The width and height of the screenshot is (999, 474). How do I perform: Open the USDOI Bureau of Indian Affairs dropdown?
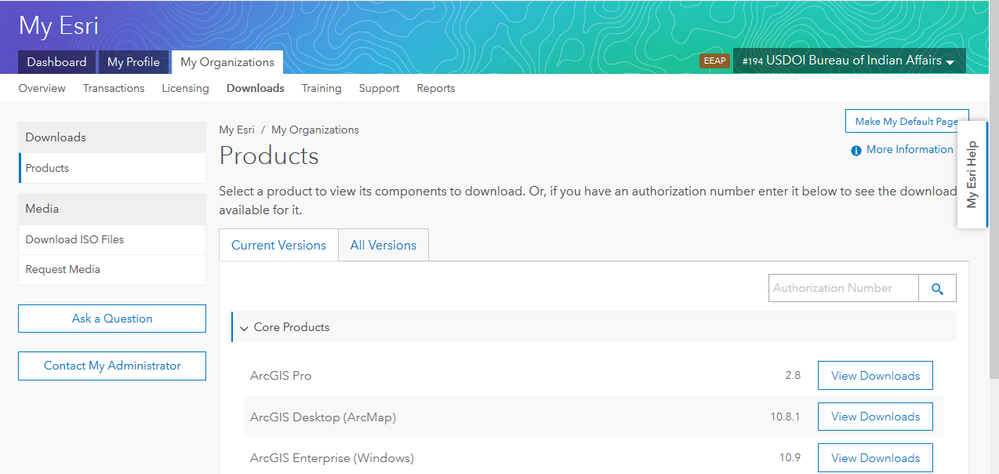coord(849,61)
